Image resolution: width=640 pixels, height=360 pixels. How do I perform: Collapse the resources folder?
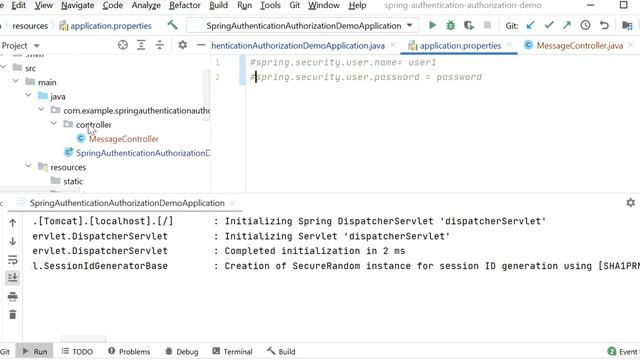point(29,166)
